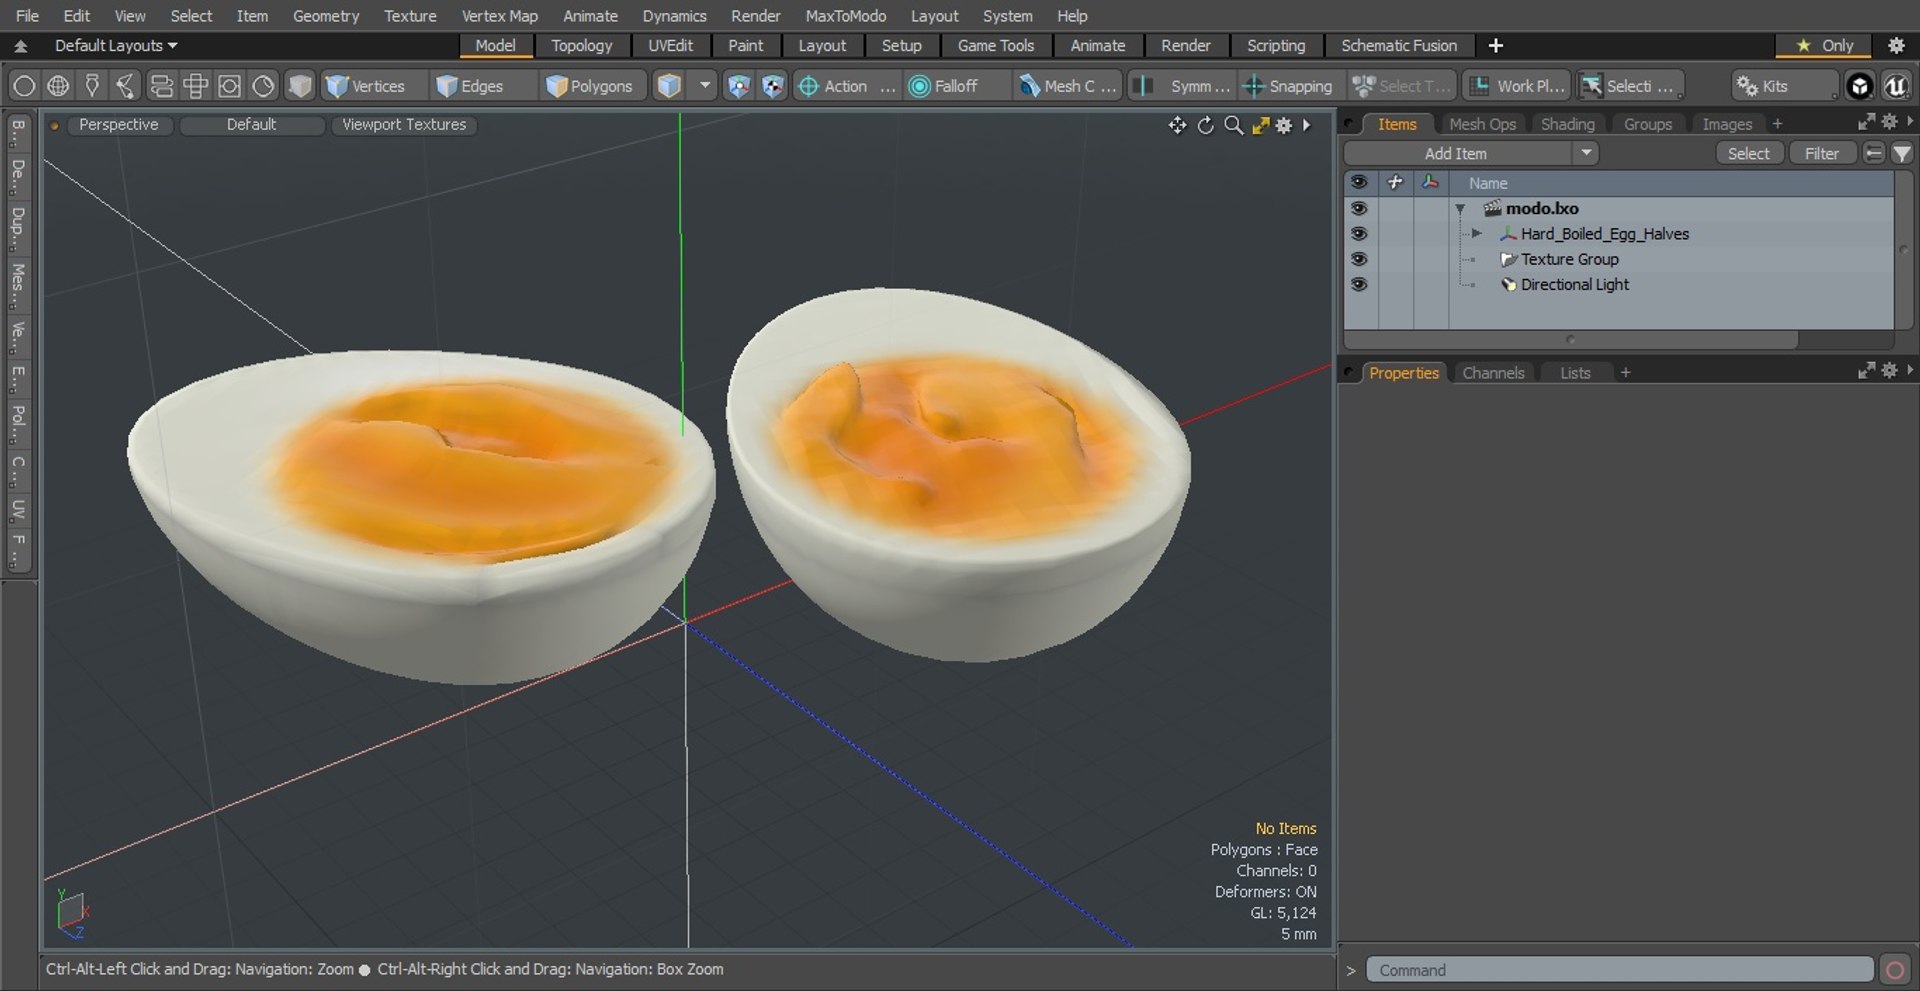Viewport: 1920px width, 991px height.
Task: Click the Add Item button
Action: 1456,153
